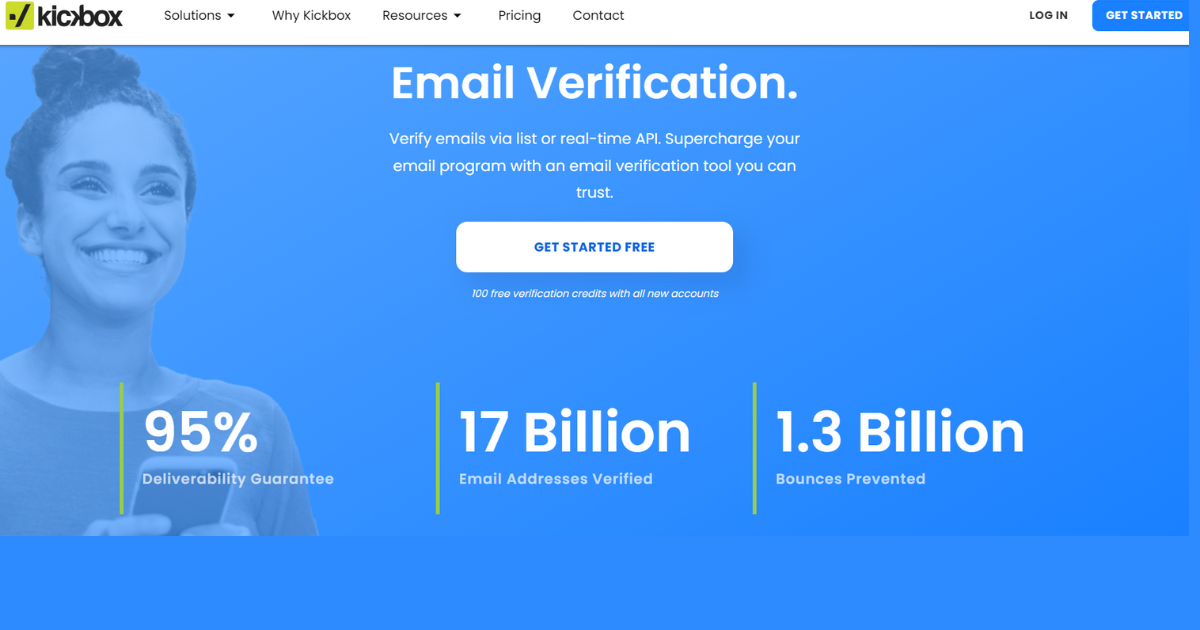Click the Email Addresses Verified label

(556, 479)
